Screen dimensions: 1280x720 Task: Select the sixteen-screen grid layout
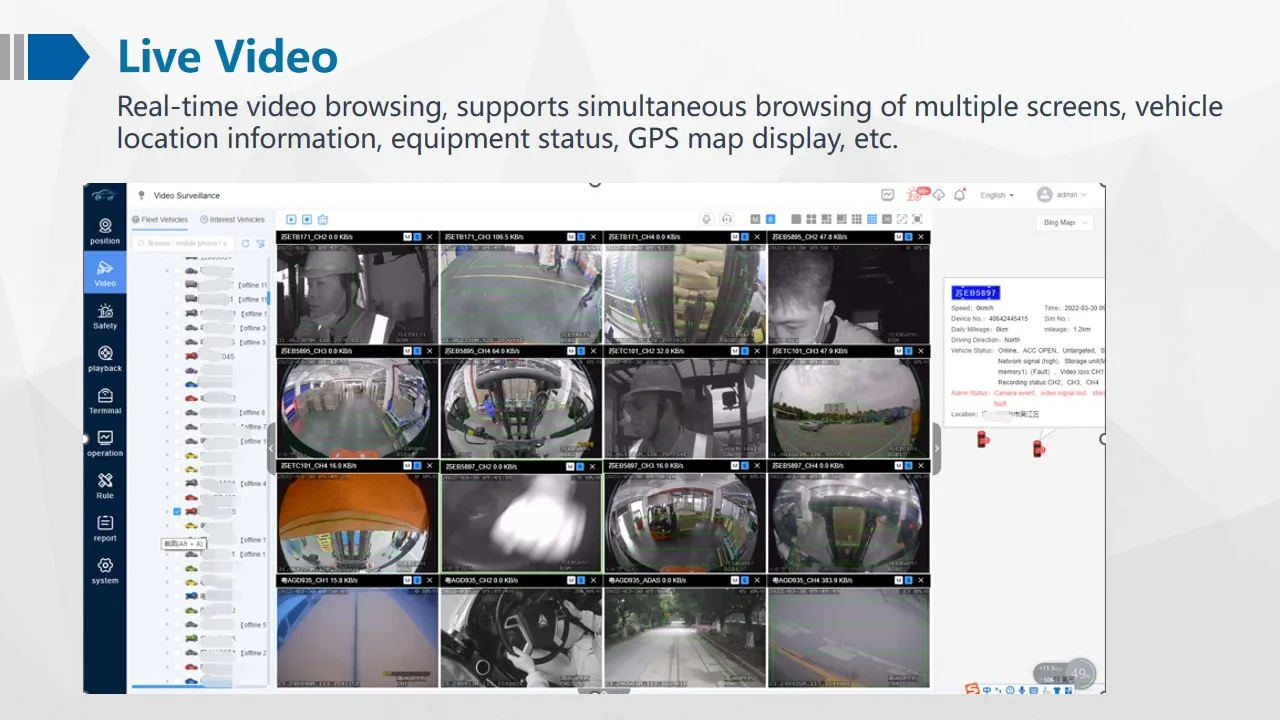[872, 219]
